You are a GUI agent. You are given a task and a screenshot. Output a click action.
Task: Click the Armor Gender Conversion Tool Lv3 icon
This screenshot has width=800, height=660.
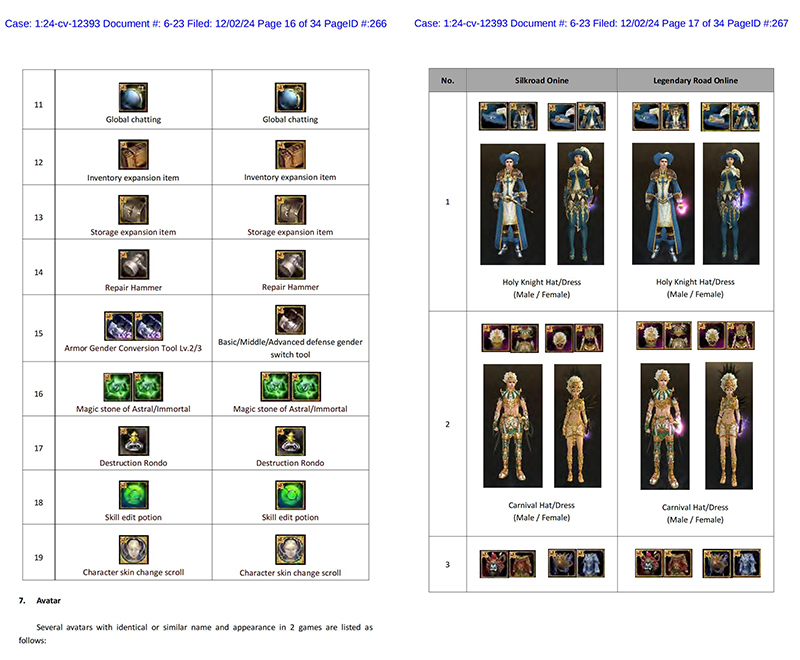click(148, 326)
